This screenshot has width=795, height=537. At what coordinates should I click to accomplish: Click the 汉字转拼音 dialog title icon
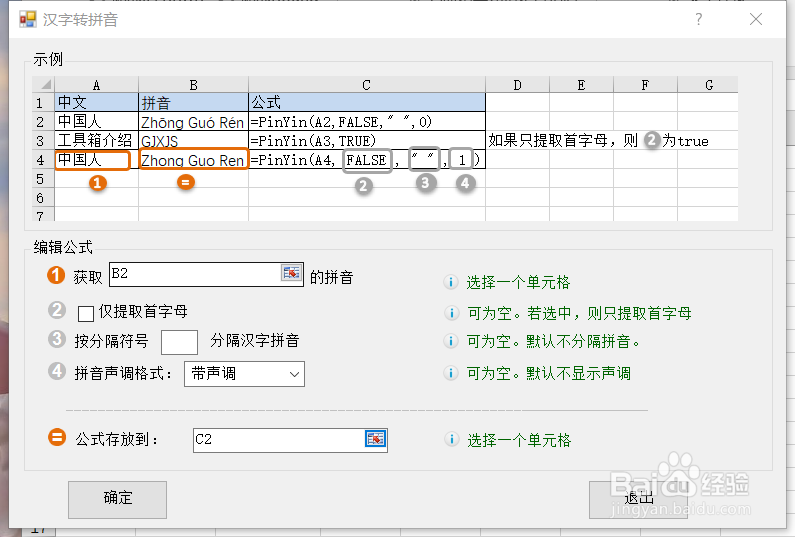pyautogui.click(x=28, y=19)
